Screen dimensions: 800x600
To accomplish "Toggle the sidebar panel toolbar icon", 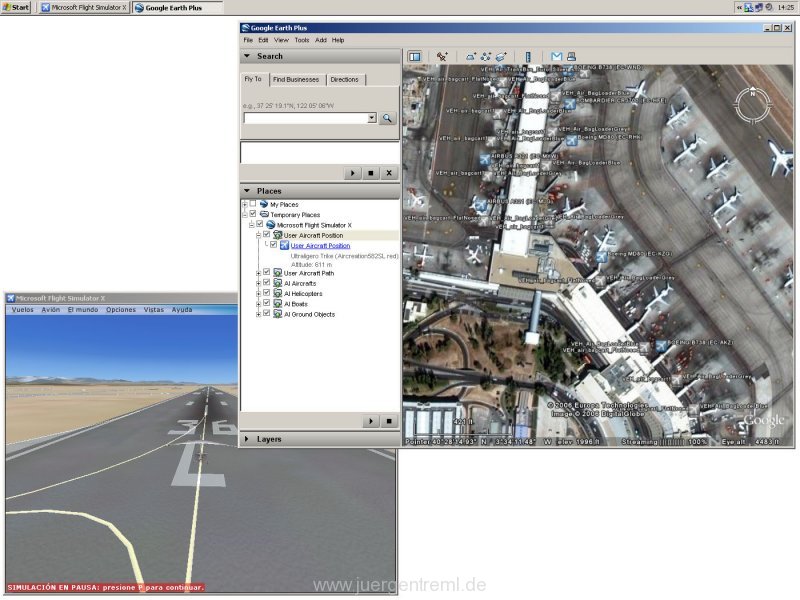I will pos(415,57).
